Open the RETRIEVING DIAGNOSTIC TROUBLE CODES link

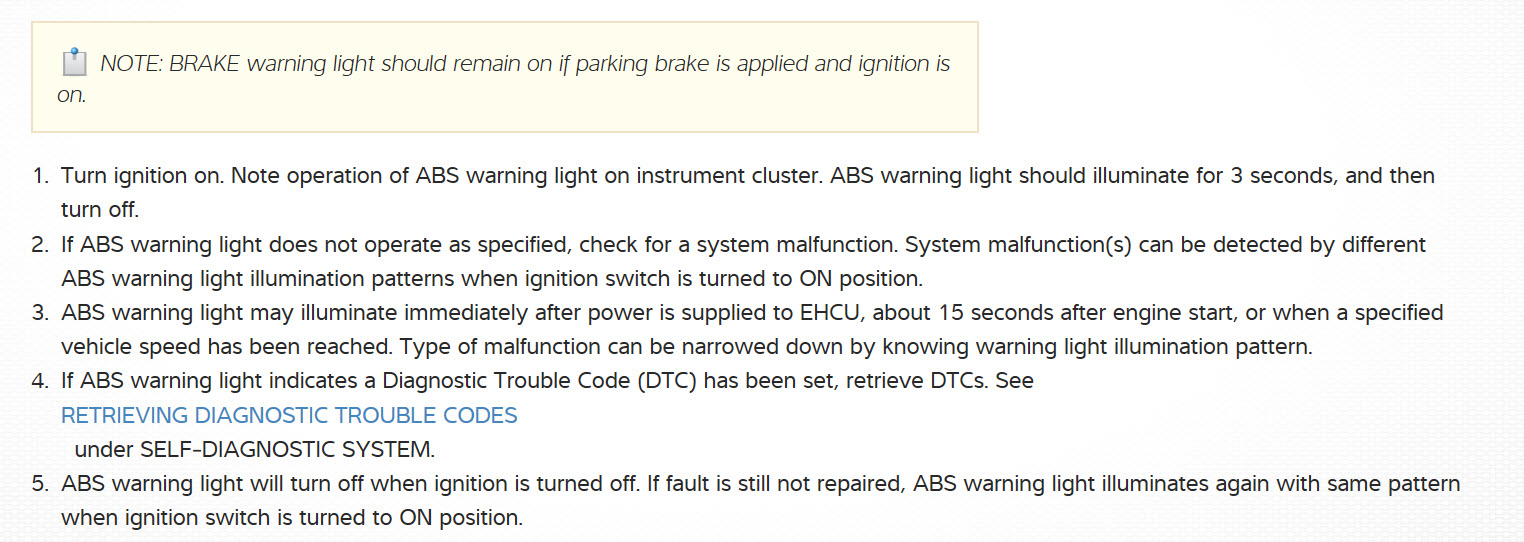[289, 415]
